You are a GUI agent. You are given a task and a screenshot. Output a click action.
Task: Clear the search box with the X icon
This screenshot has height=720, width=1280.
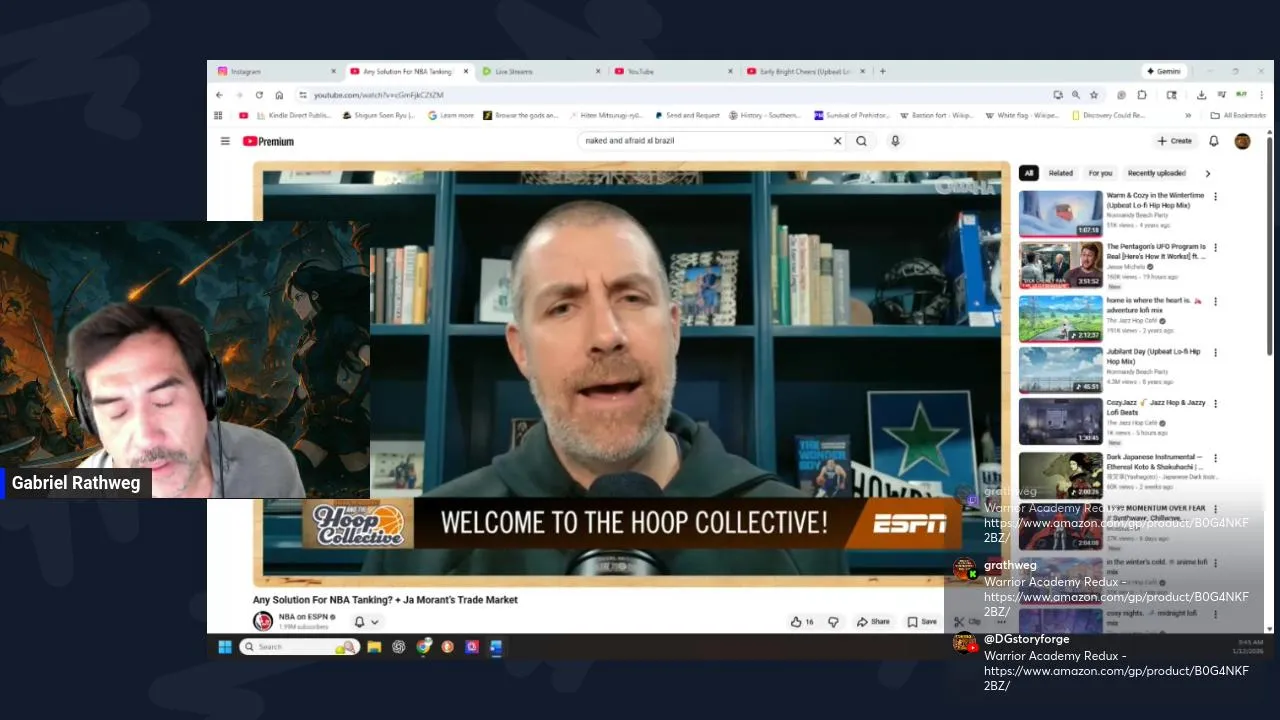pyautogui.click(x=837, y=141)
